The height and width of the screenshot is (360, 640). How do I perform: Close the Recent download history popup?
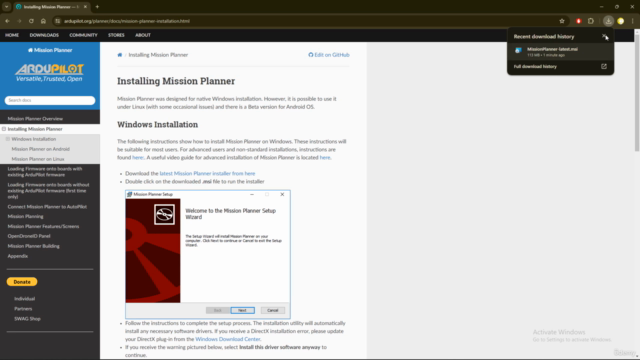coord(604,36)
